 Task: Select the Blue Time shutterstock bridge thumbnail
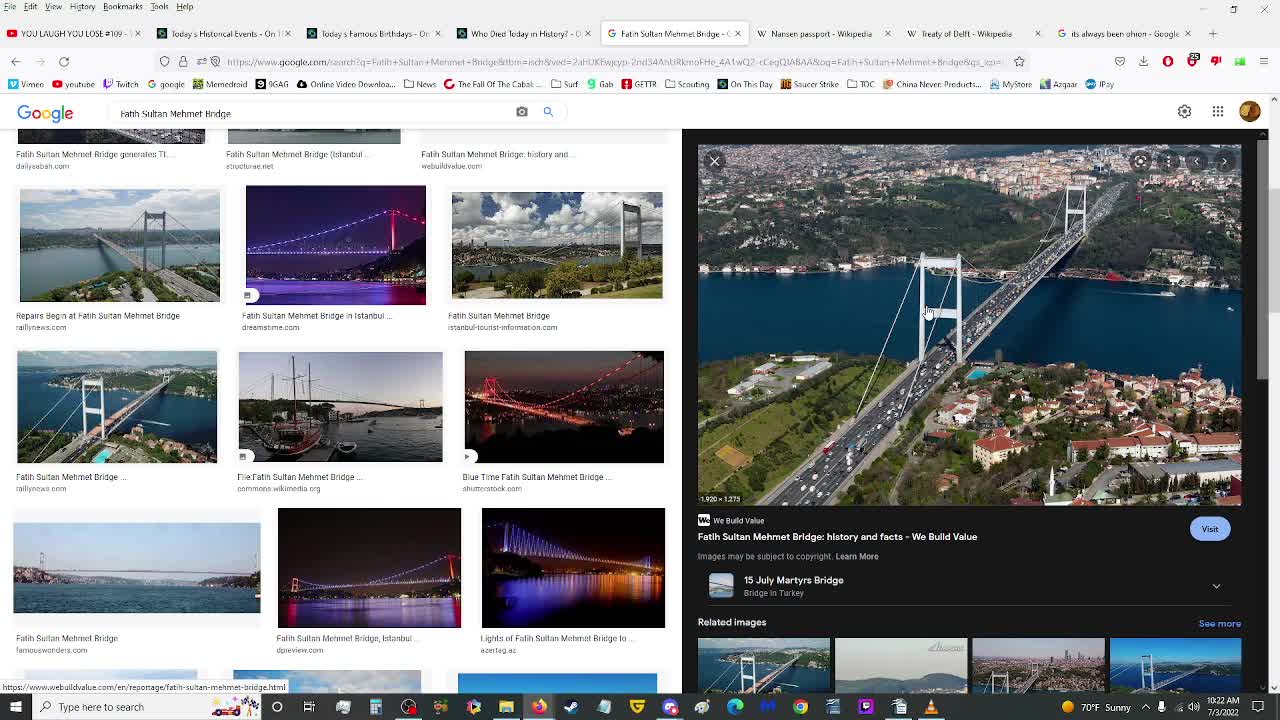click(564, 407)
